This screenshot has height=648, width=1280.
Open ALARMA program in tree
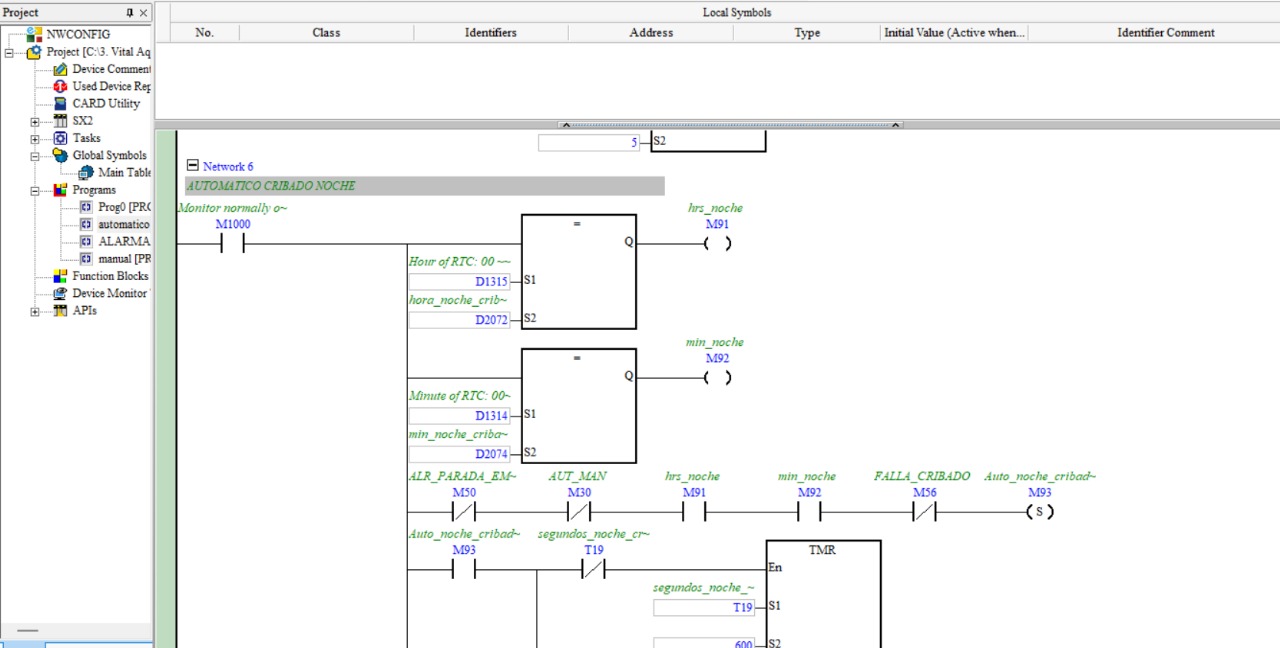[x=124, y=241]
